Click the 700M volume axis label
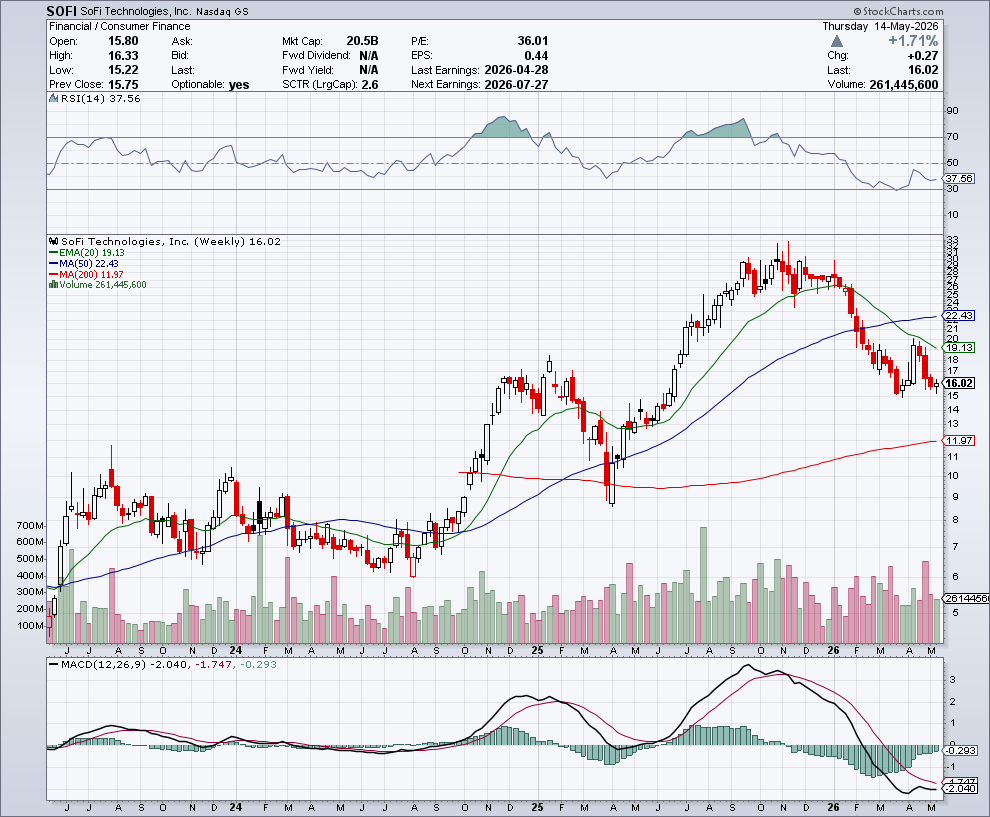The width and height of the screenshot is (990, 817). click(x=30, y=525)
